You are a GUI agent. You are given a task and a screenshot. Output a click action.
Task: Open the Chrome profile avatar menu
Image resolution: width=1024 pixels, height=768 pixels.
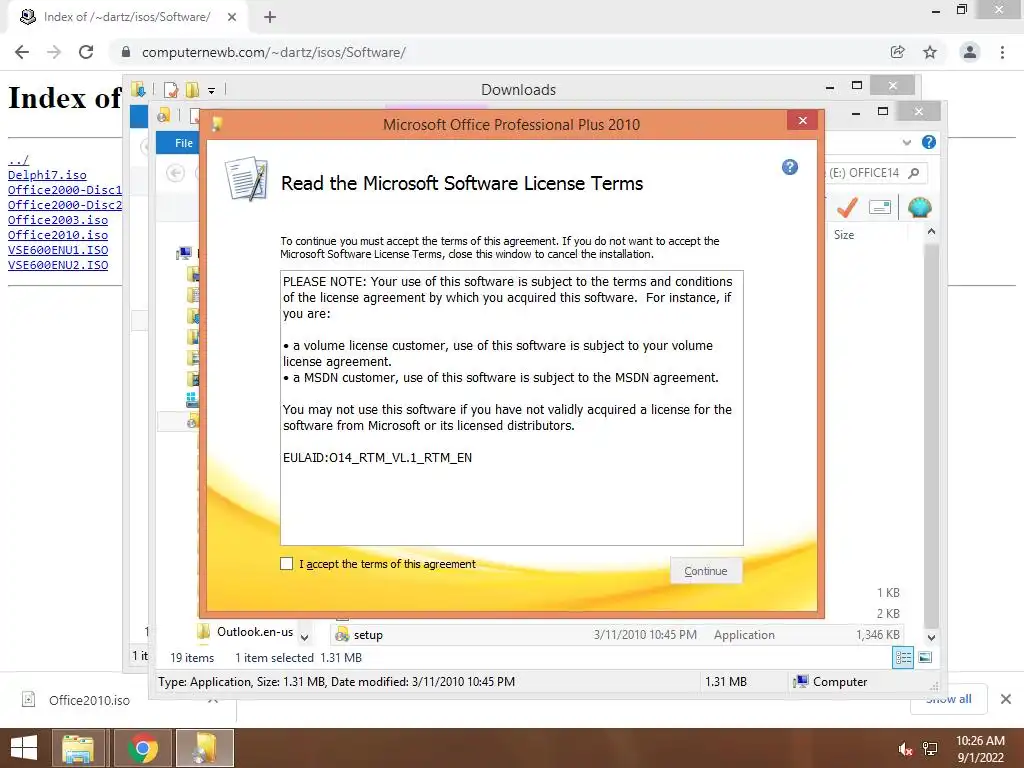pos(970,52)
